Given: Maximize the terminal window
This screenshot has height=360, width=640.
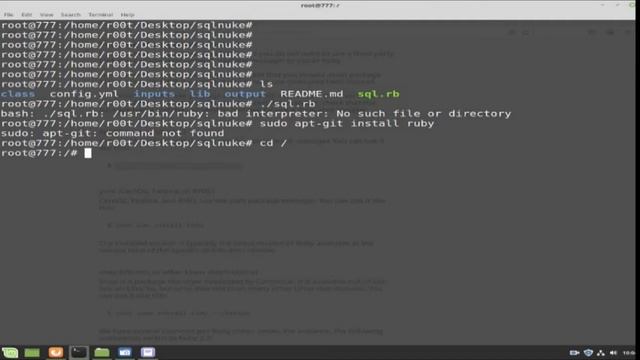Looking at the screenshot, I should coord(617,5).
